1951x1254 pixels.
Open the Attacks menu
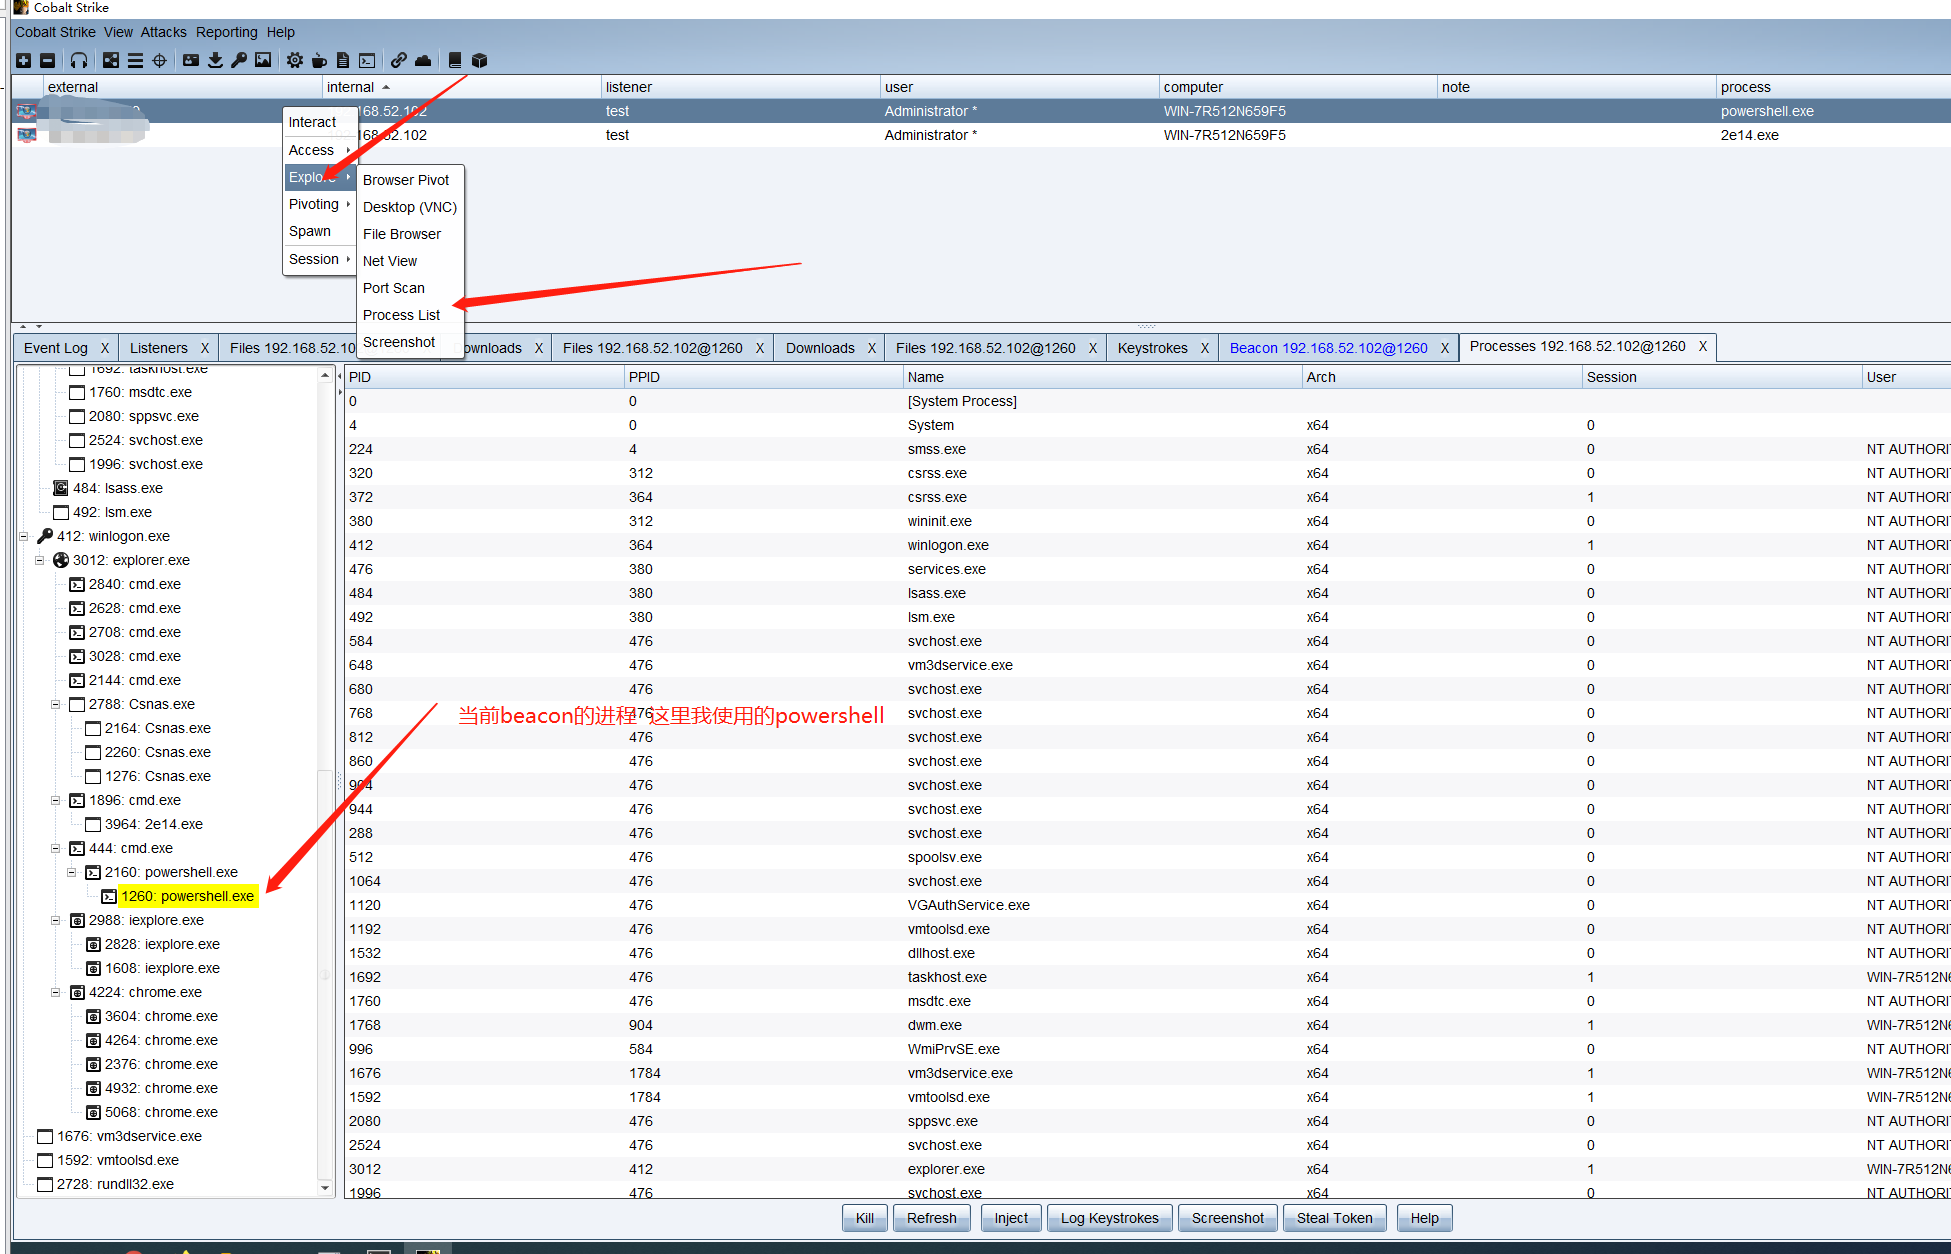point(163,32)
